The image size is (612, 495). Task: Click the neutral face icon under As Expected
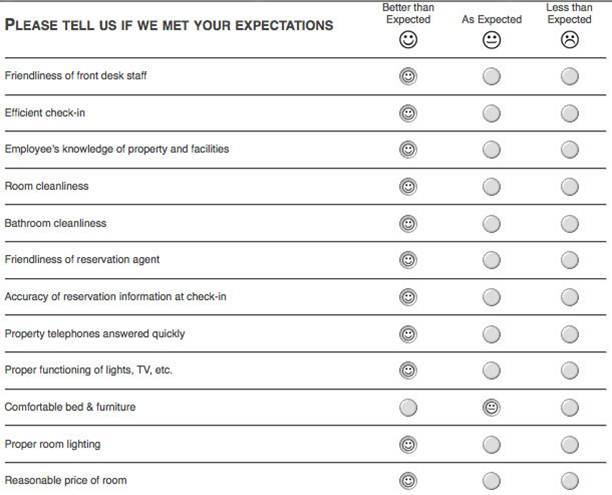click(x=491, y=40)
